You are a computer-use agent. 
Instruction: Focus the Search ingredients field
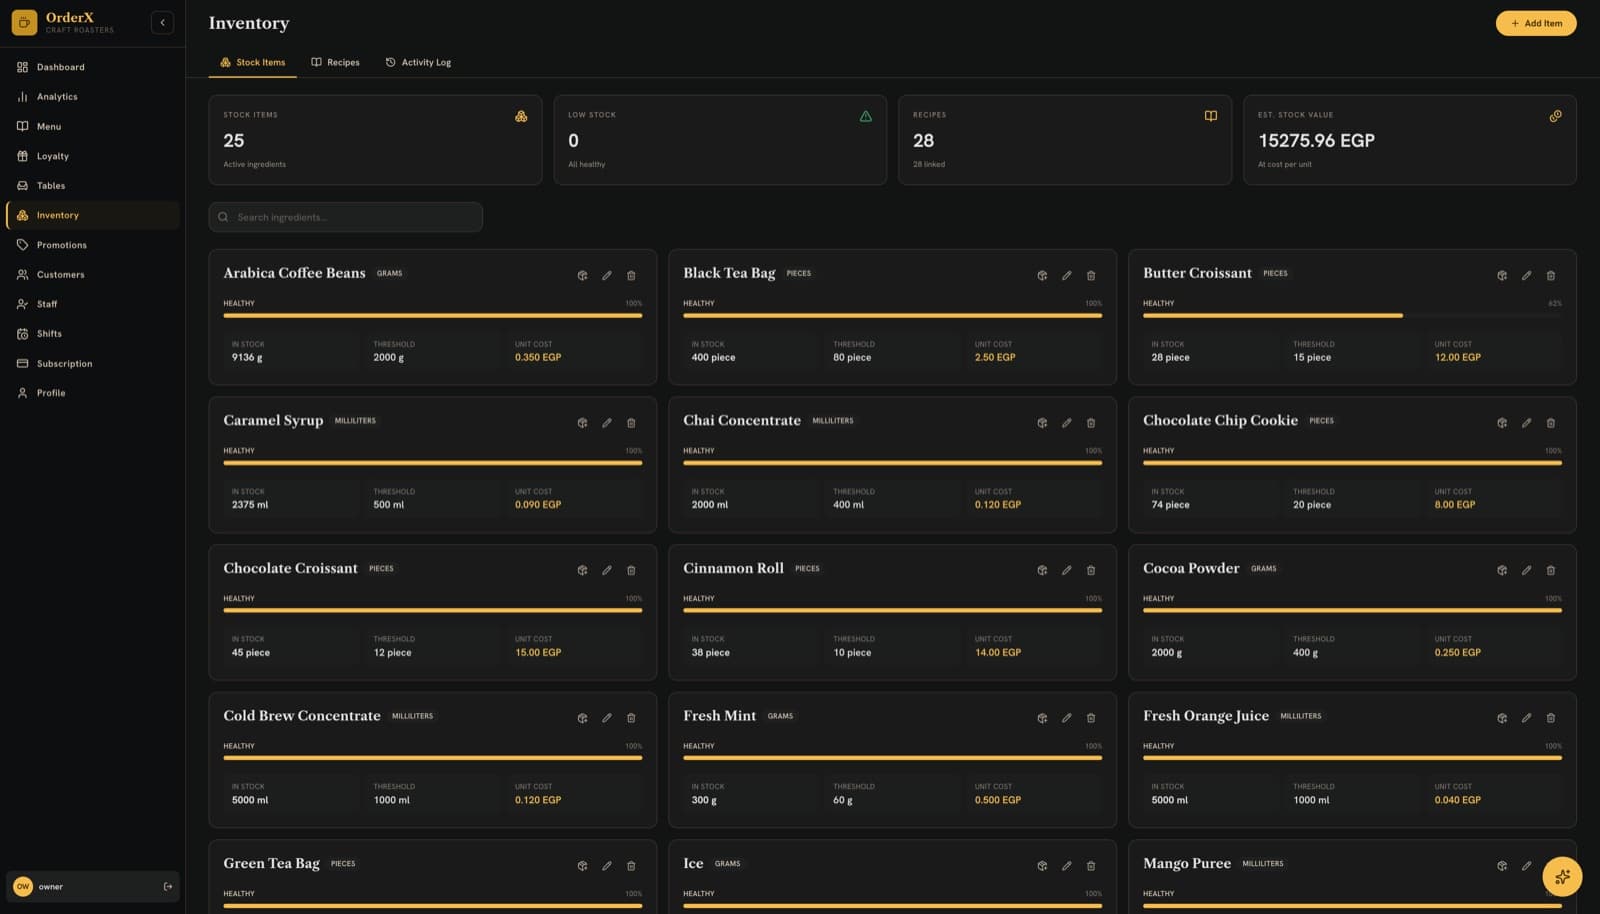point(345,217)
